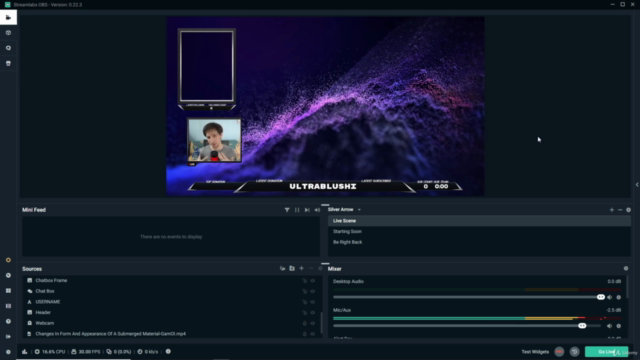Start recording with REC button

pyautogui.click(x=559, y=352)
